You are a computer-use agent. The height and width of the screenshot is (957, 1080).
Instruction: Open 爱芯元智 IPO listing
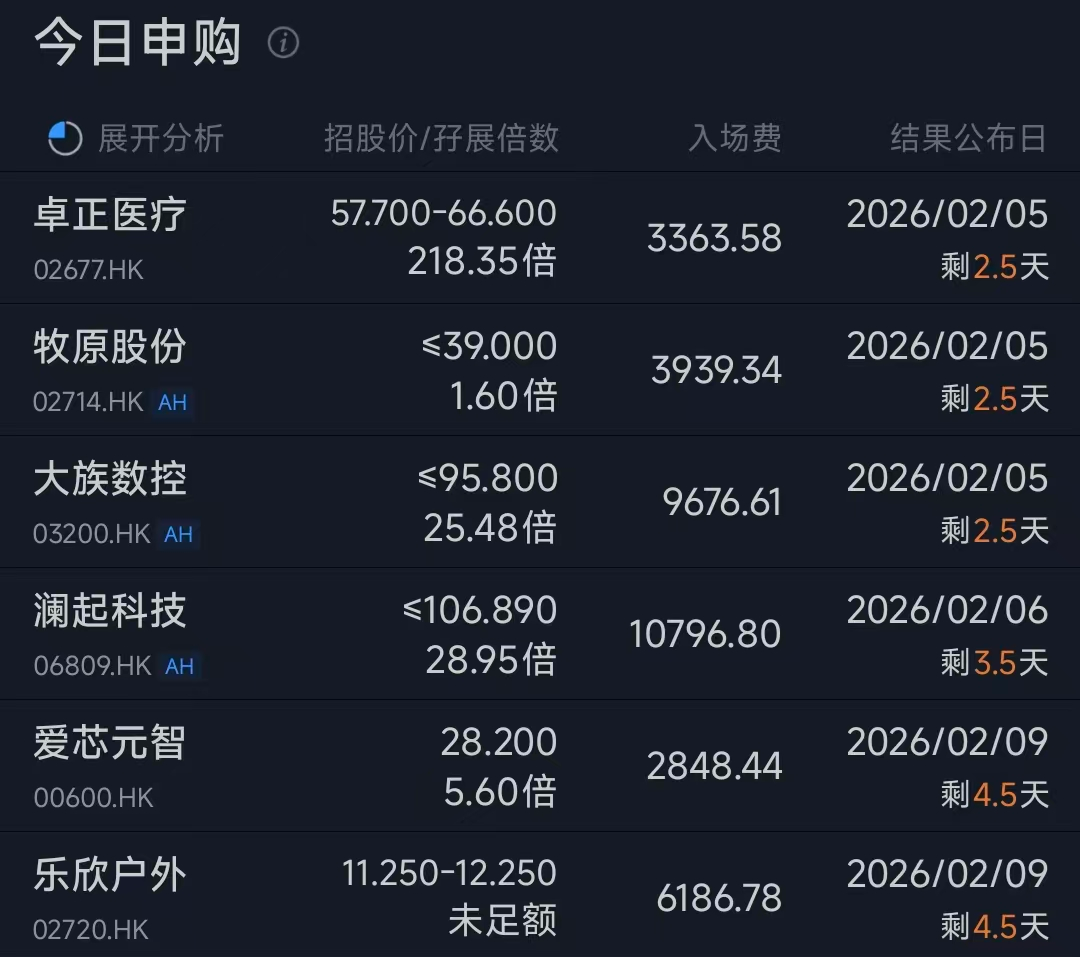pyautogui.click(x=110, y=744)
